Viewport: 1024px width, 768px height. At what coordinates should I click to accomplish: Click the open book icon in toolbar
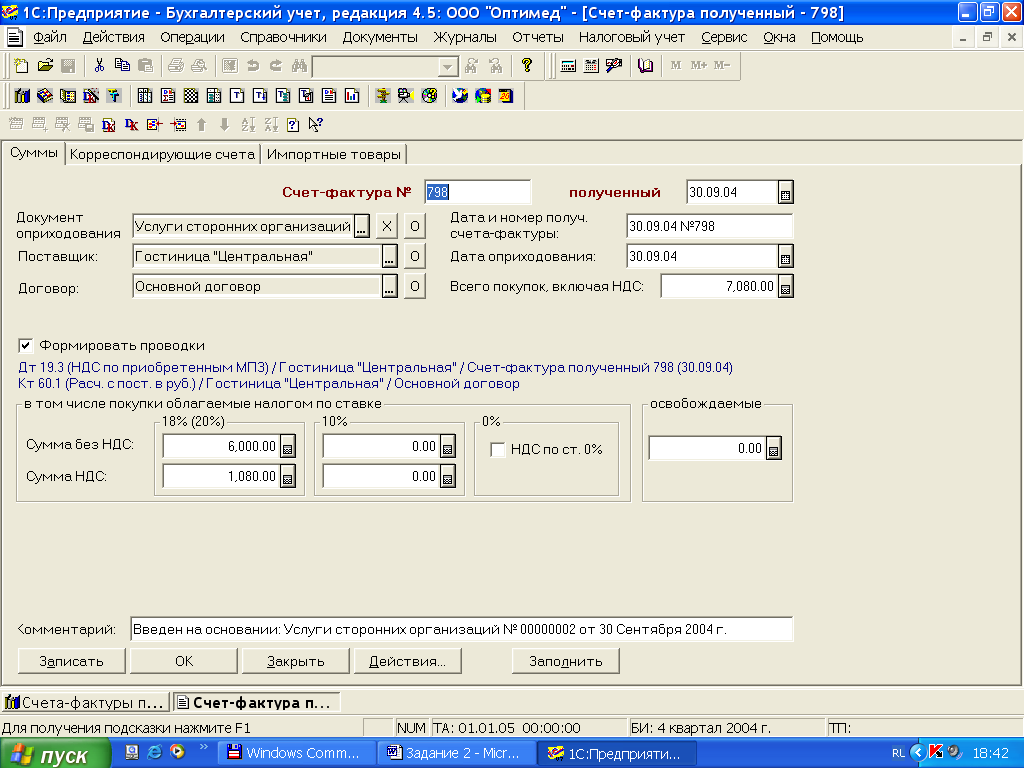[645, 65]
